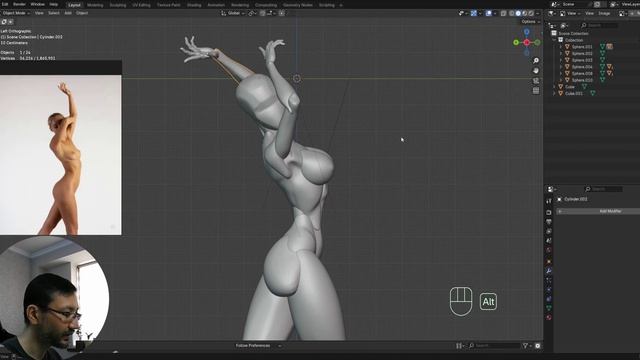Screen dimensions: 640x360
Task: Open the pivot point dropdown
Action: tap(252, 13)
